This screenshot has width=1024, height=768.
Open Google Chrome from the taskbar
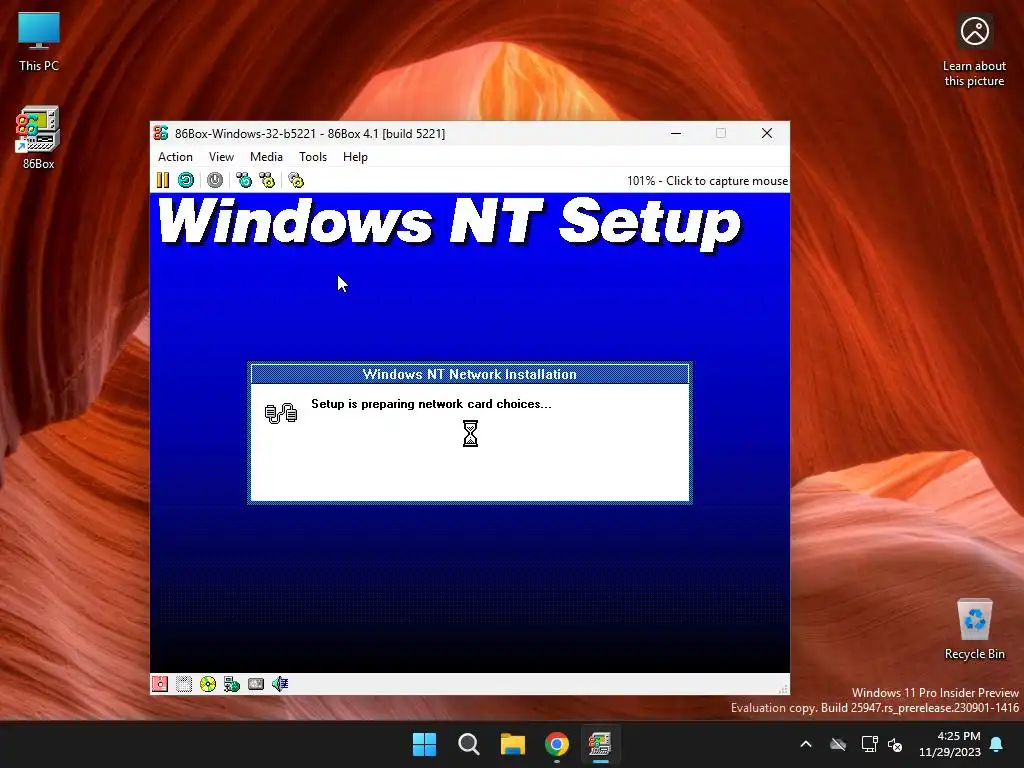point(557,744)
